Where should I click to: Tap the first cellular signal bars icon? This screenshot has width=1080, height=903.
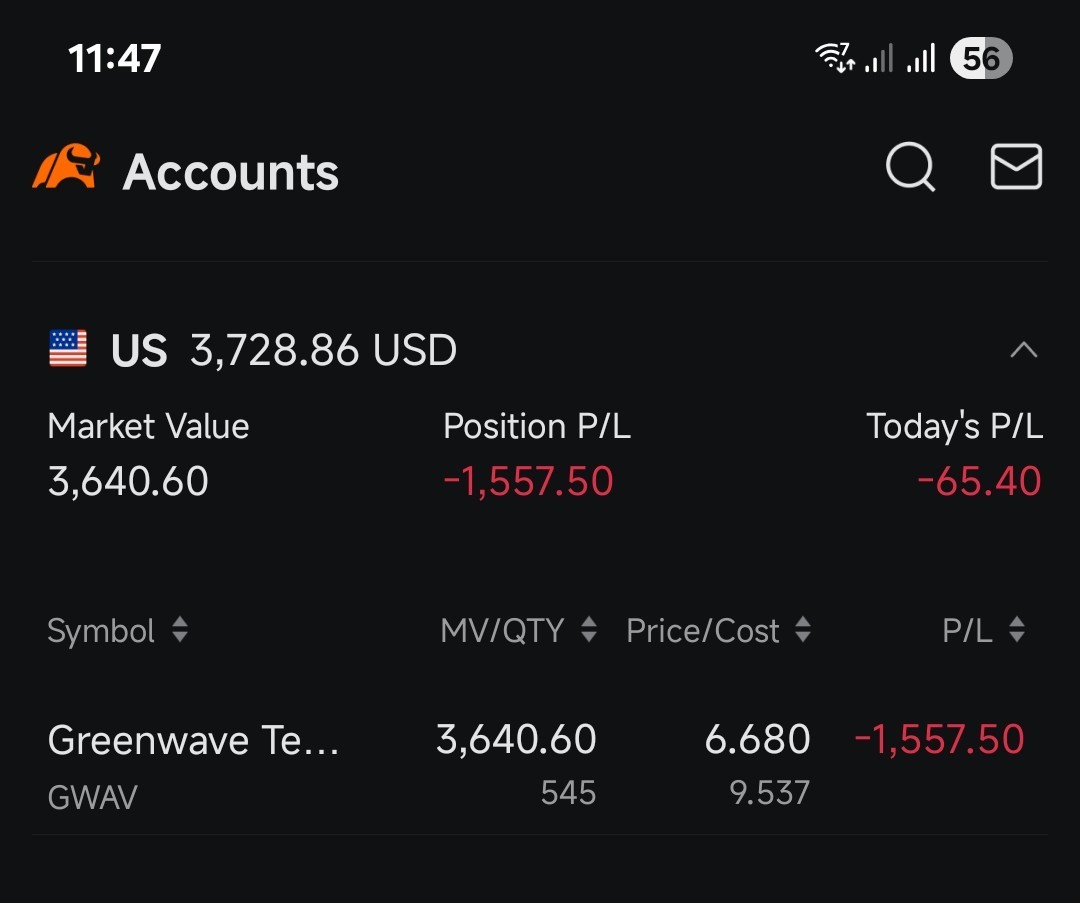coord(879,58)
